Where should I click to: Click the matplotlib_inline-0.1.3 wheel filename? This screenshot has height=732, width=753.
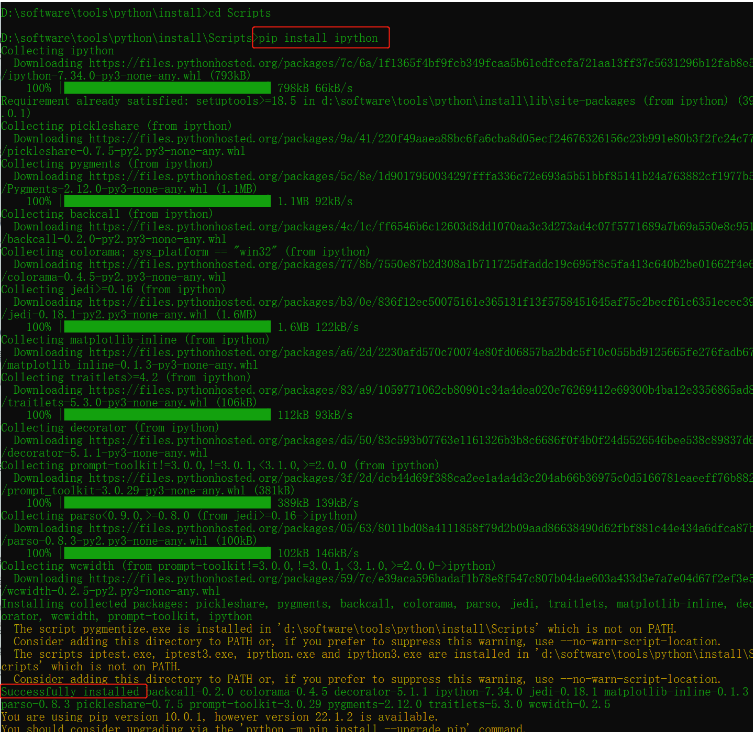[130, 365]
